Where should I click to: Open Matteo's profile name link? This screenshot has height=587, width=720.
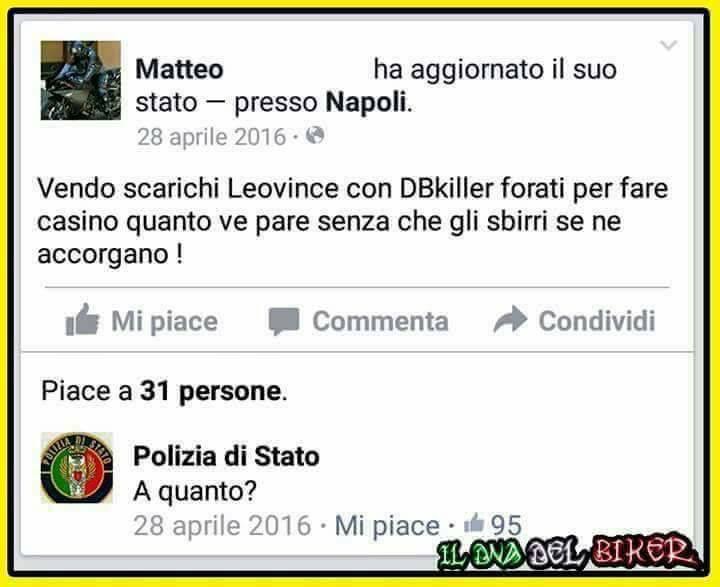click(x=180, y=69)
